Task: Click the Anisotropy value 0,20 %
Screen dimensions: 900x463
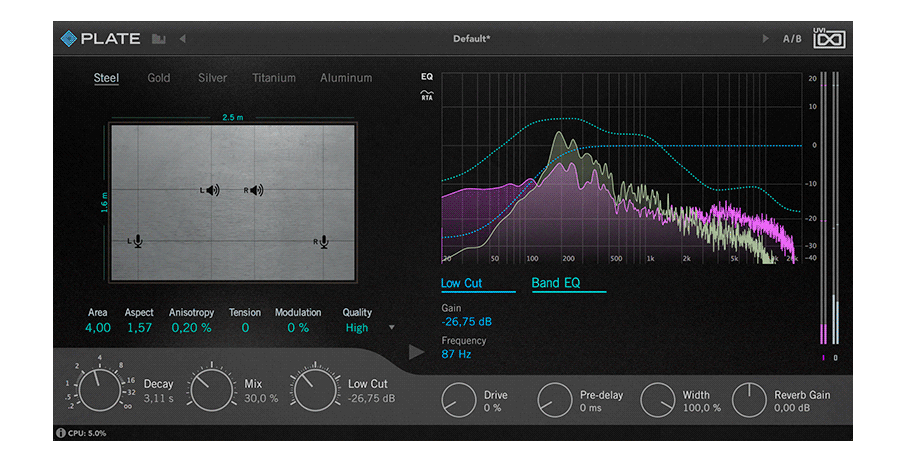Action: (191, 328)
